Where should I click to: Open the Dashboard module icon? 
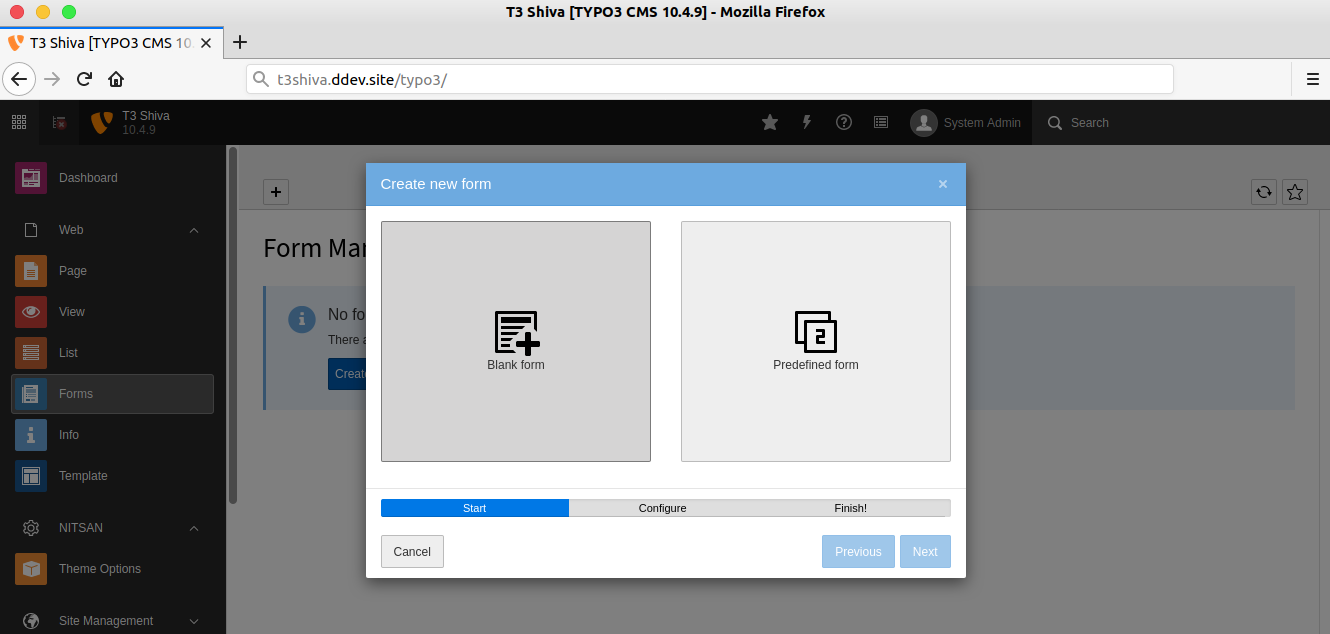point(31,177)
